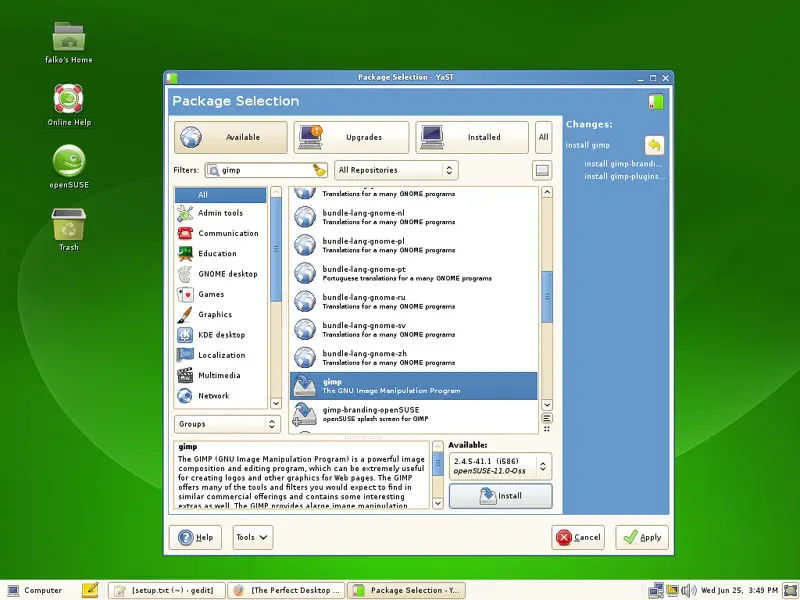Screen dimensions: 800x600
Task: Clear the gimp search filter with broom icon
Action: (x=319, y=170)
